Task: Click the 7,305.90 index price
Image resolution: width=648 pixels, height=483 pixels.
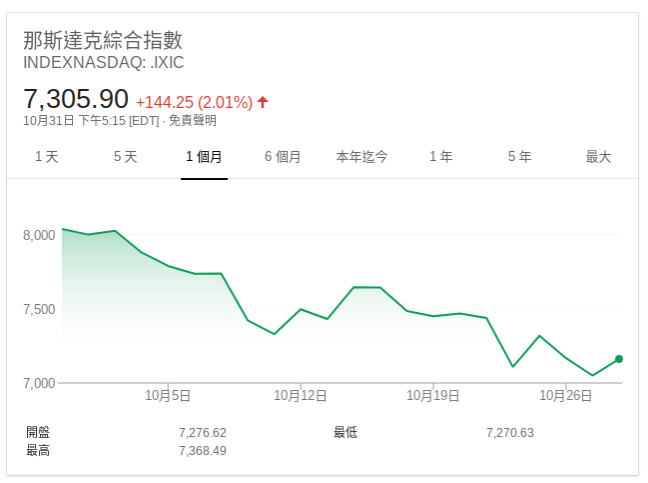Action: [76, 99]
